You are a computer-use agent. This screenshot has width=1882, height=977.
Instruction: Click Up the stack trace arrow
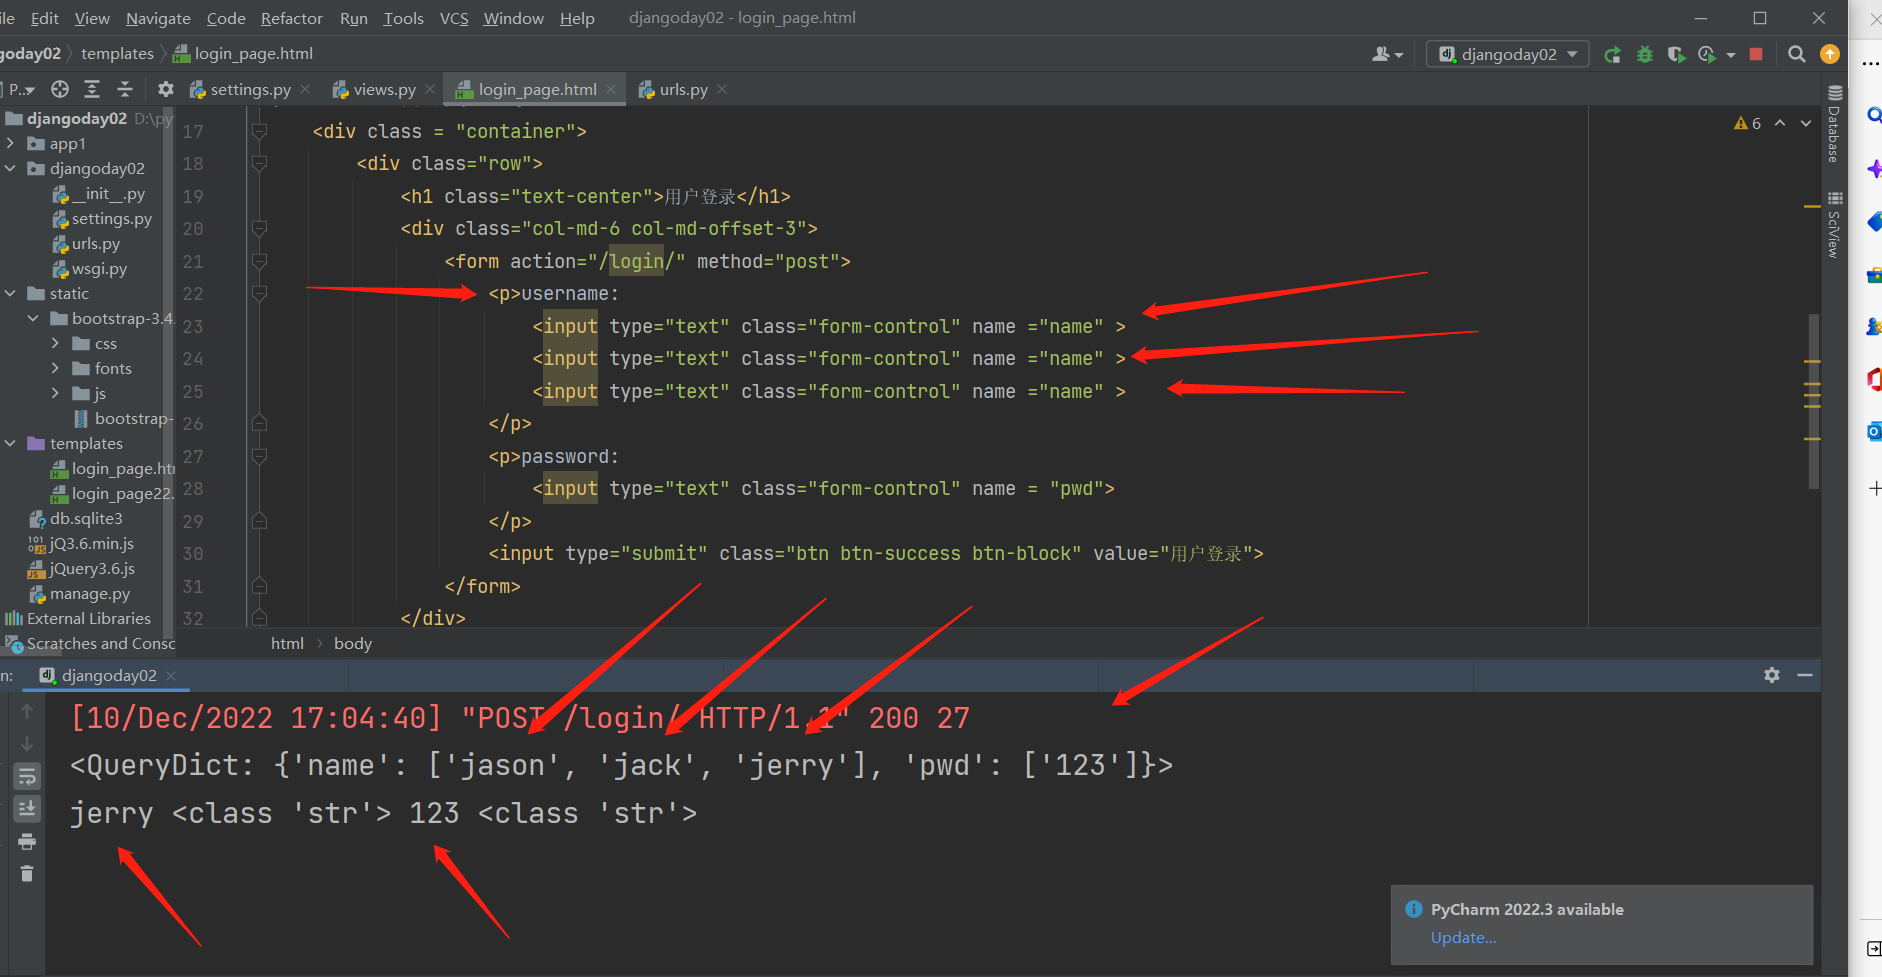[27, 711]
